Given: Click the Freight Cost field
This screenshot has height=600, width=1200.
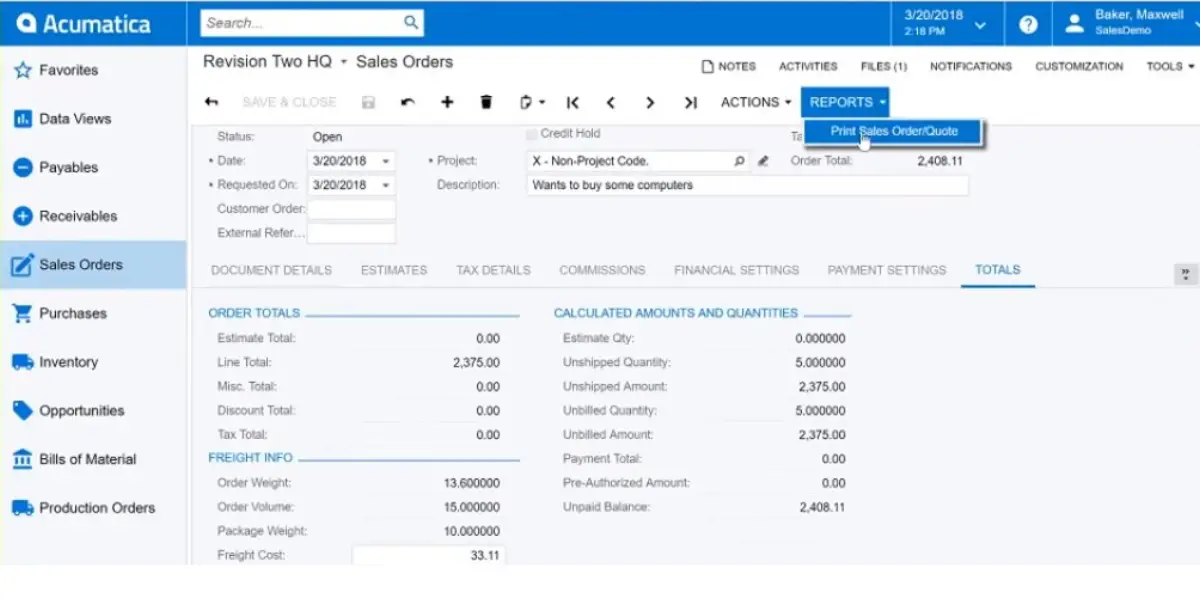Looking at the screenshot, I should (429, 556).
